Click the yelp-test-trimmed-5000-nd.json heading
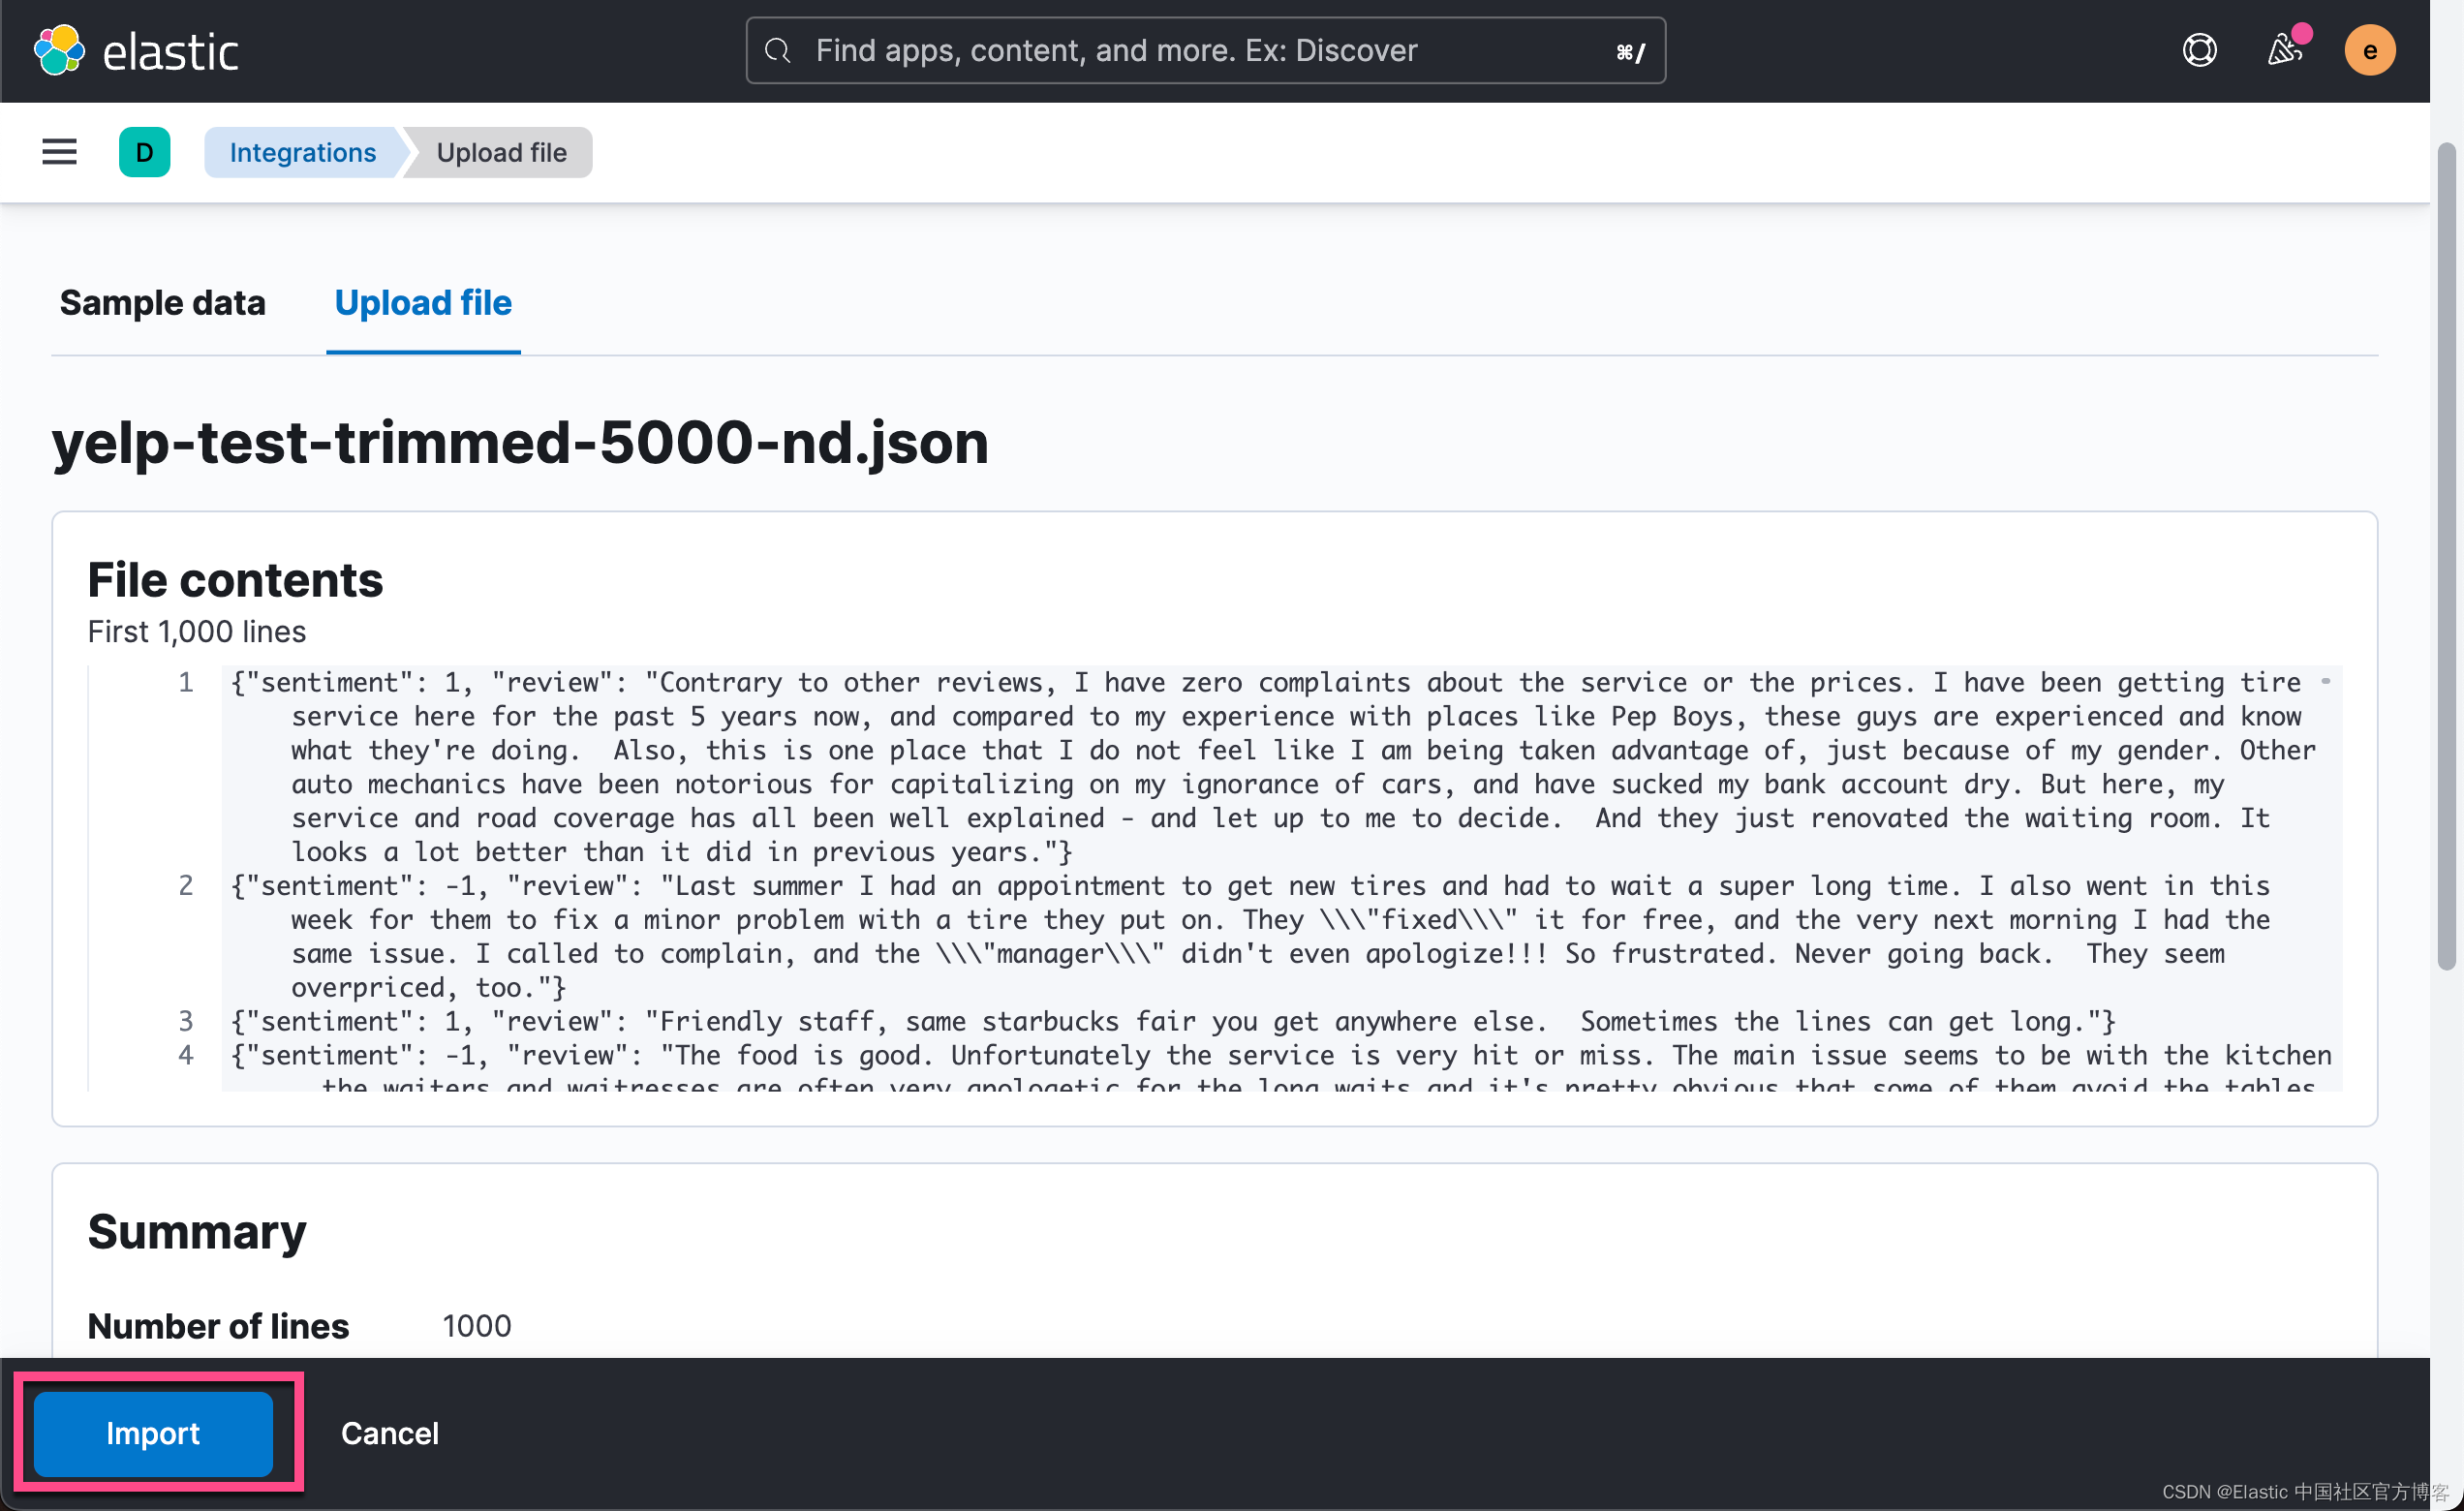This screenshot has width=2464, height=1511. (519, 443)
